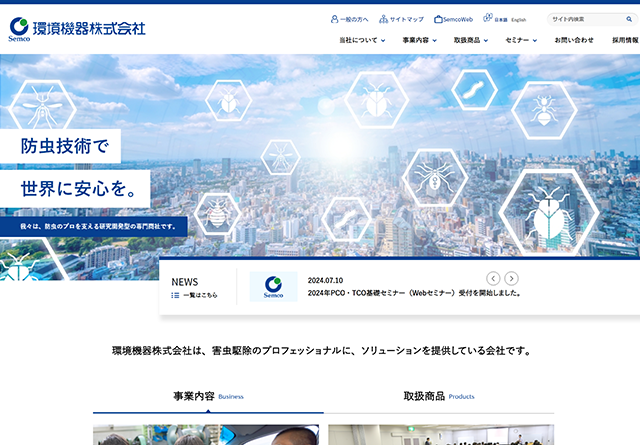Select the 事業内容 Business tab

pyautogui.click(x=208, y=396)
